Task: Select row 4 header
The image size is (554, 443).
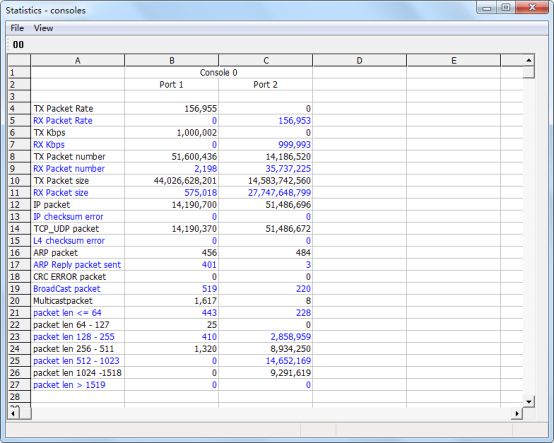Action: point(19,108)
